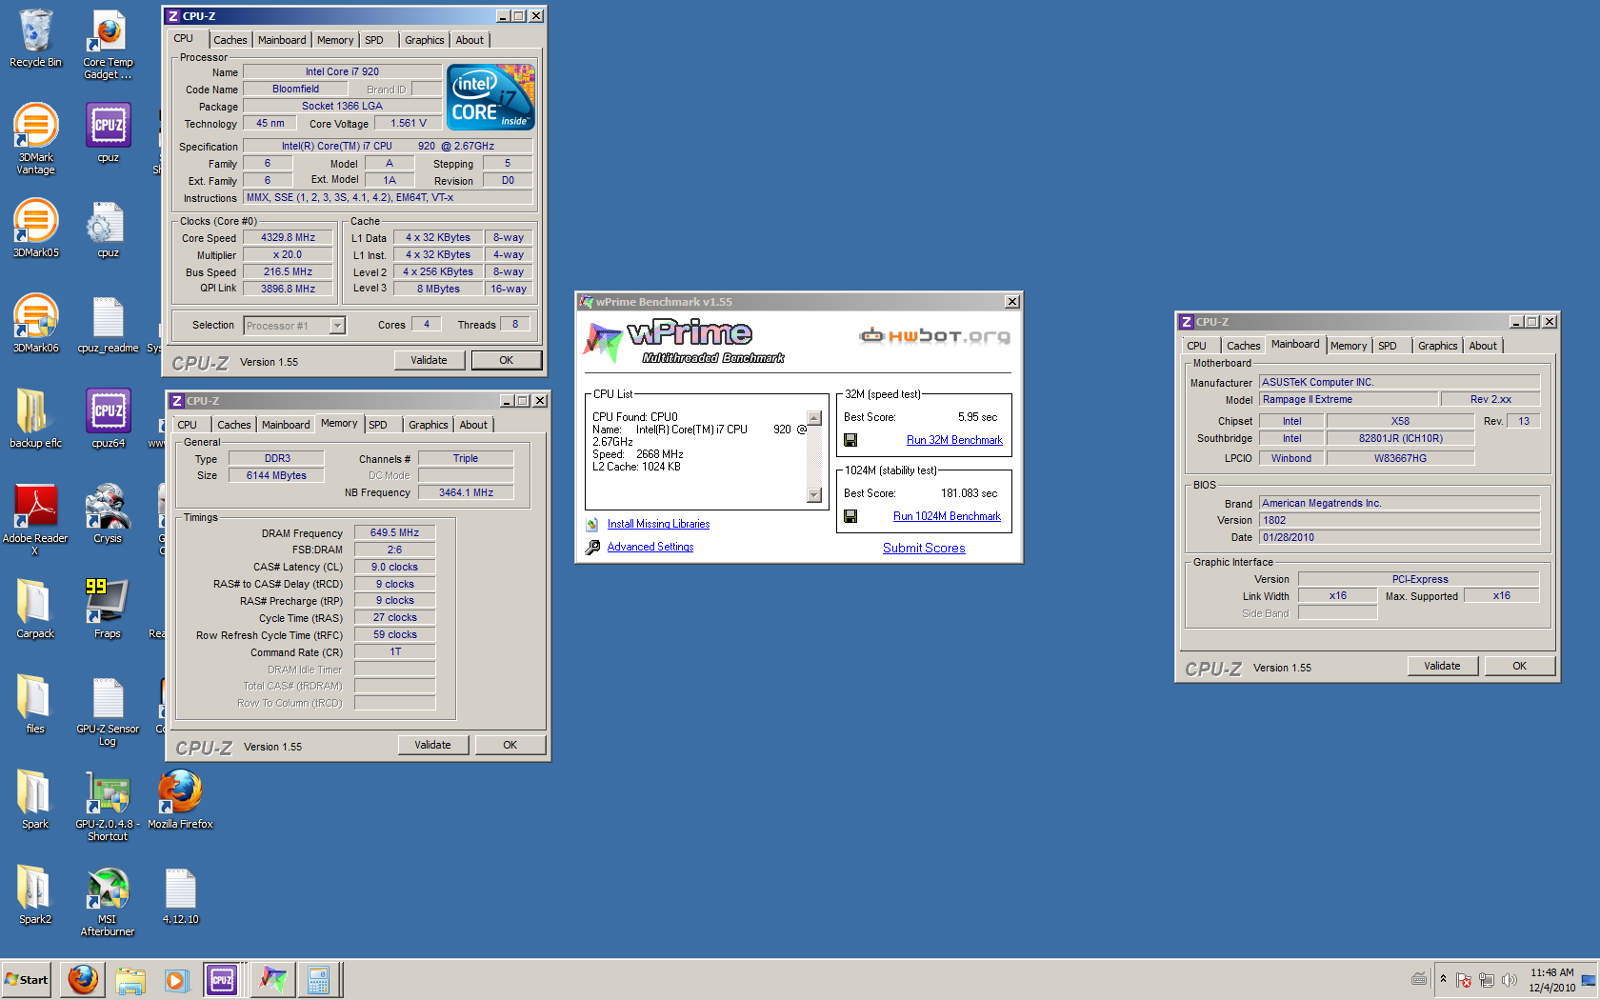Click Run 32M Benchmark link
Screen dimensions: 1600x1000
[x=954, y=440]
